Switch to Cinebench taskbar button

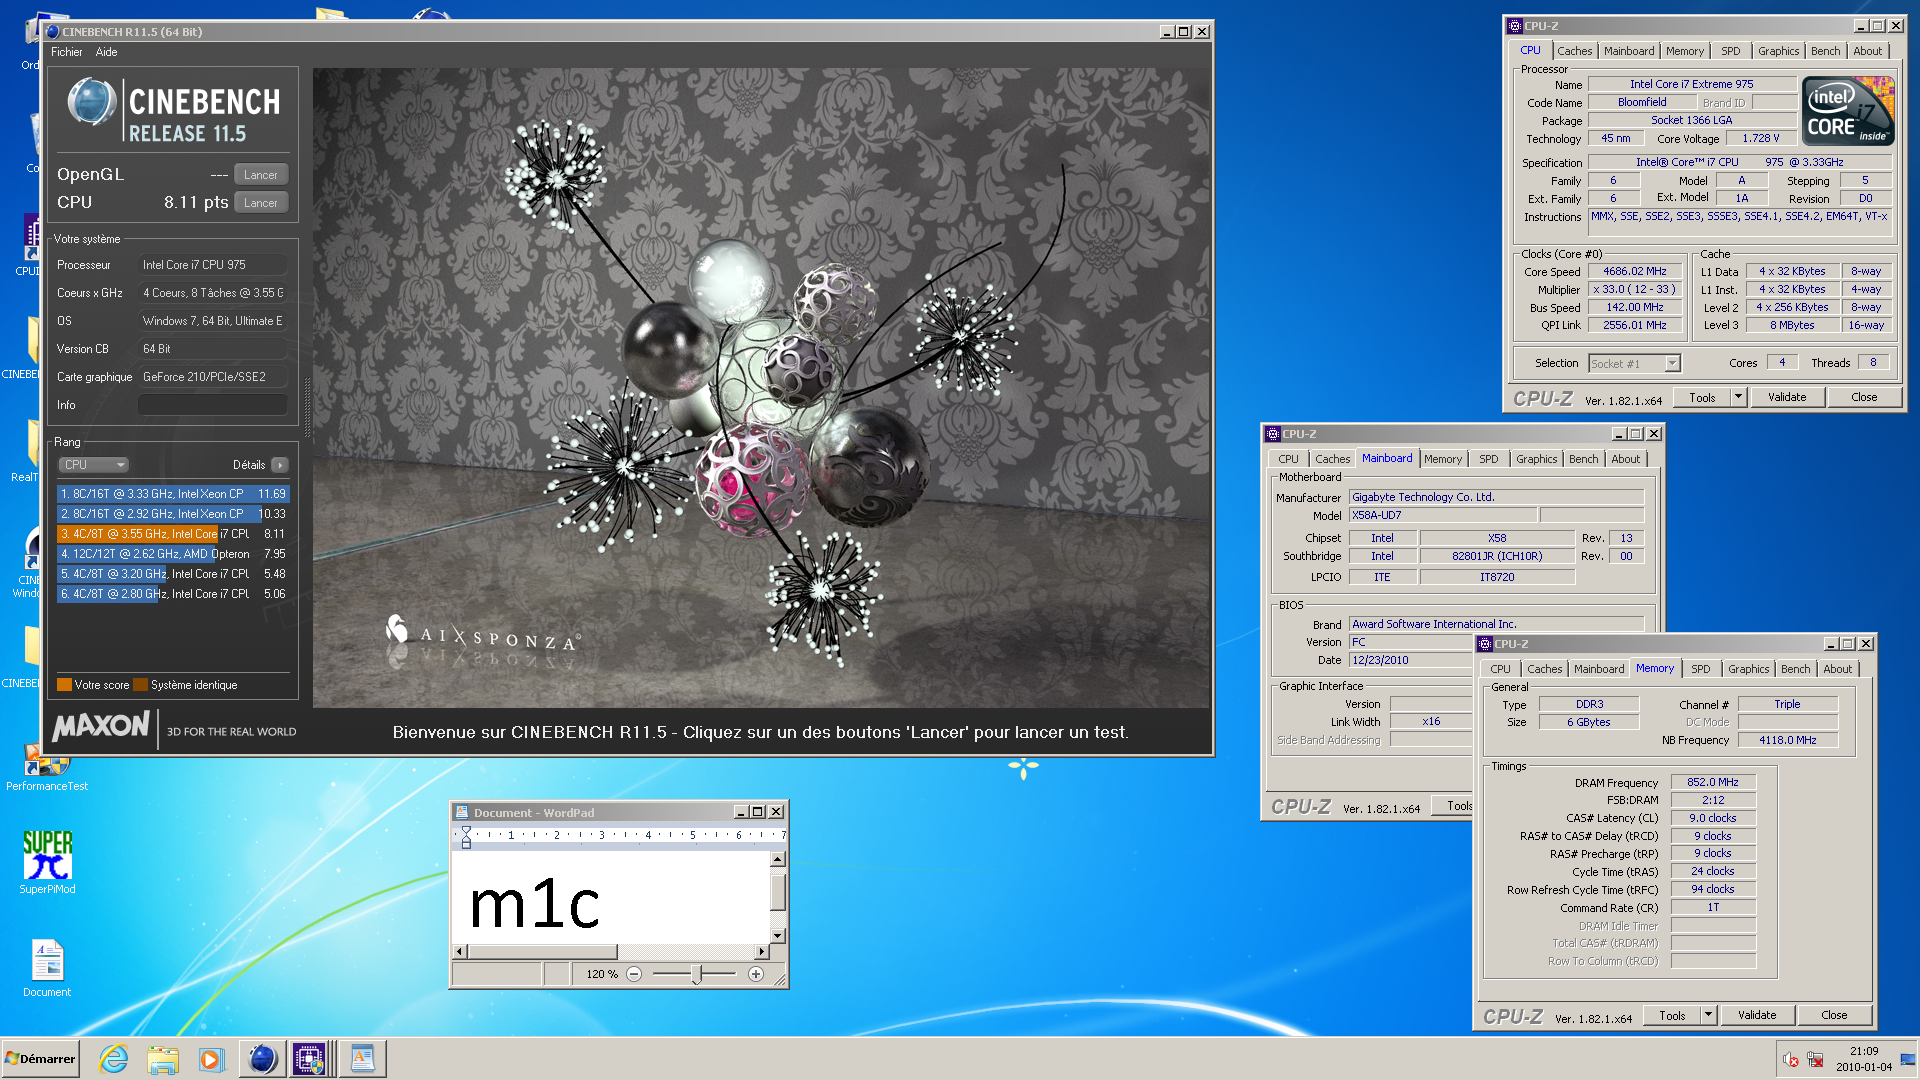(262, 1058)
